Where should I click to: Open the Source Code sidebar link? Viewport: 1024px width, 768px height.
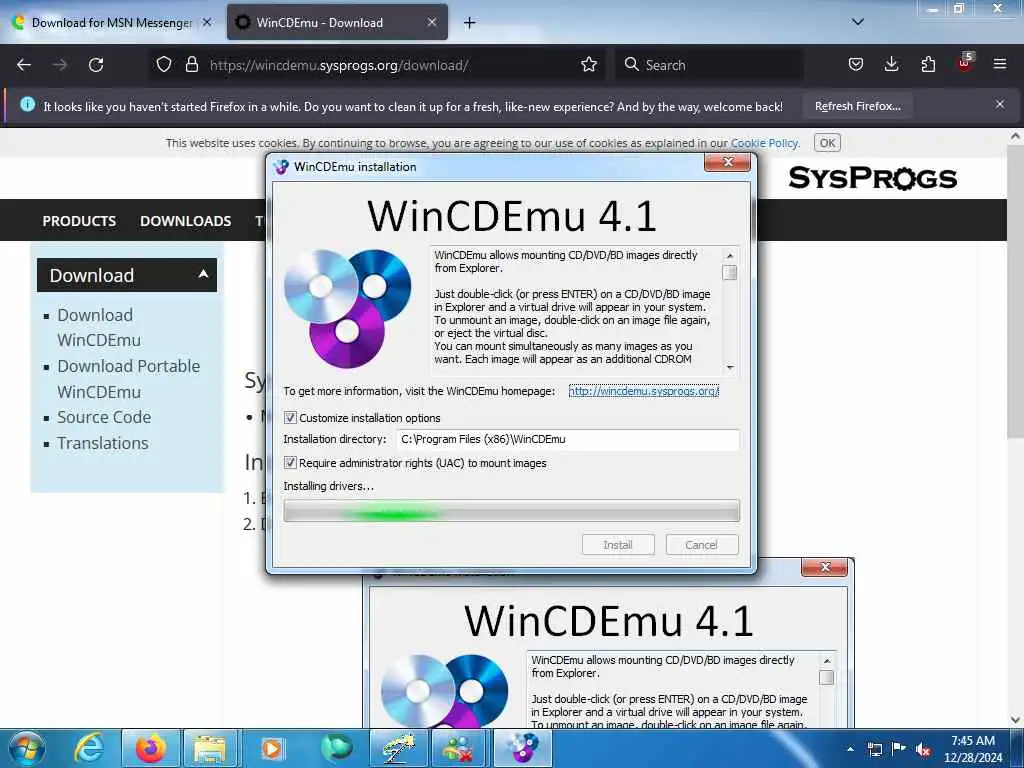[104, 417]
